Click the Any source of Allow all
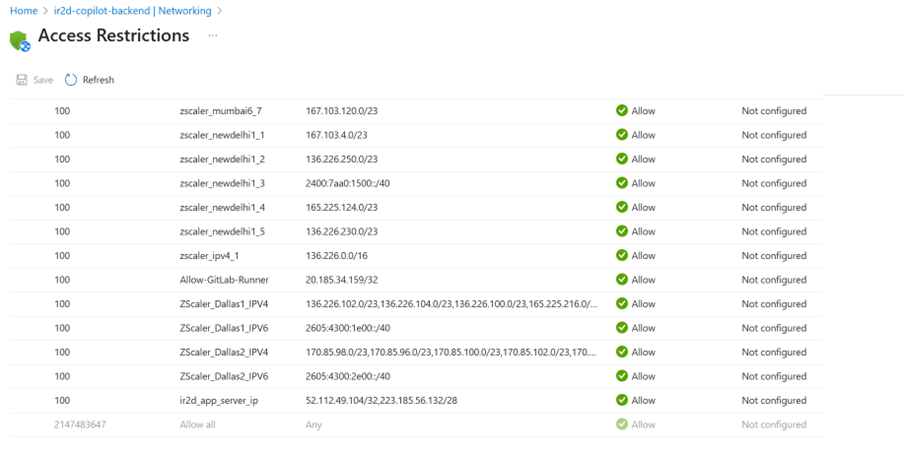 click(x=314, y=425)
